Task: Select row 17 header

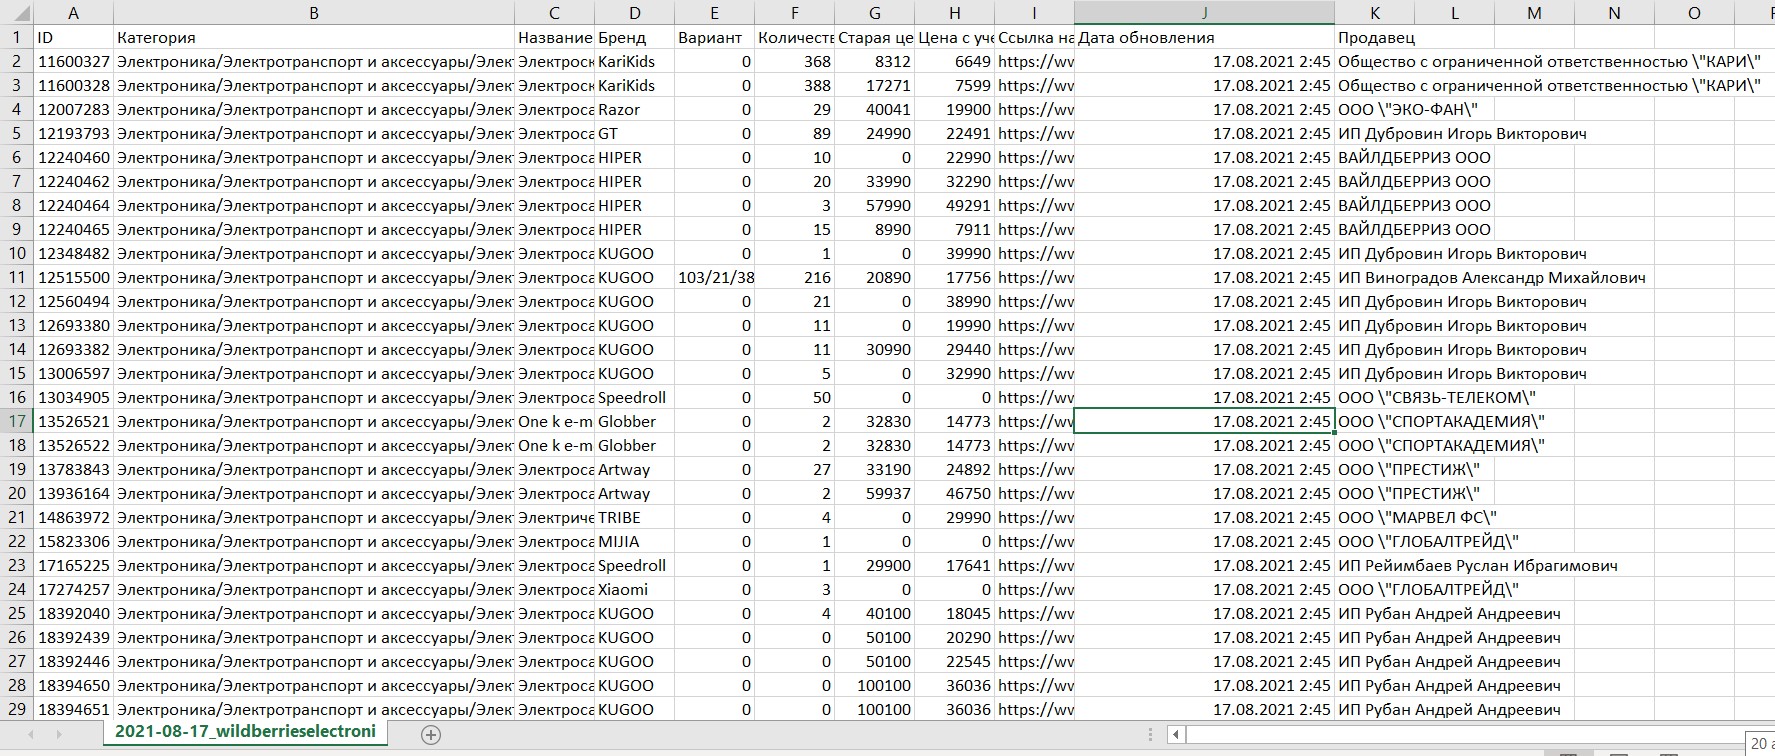Action: 17,422
